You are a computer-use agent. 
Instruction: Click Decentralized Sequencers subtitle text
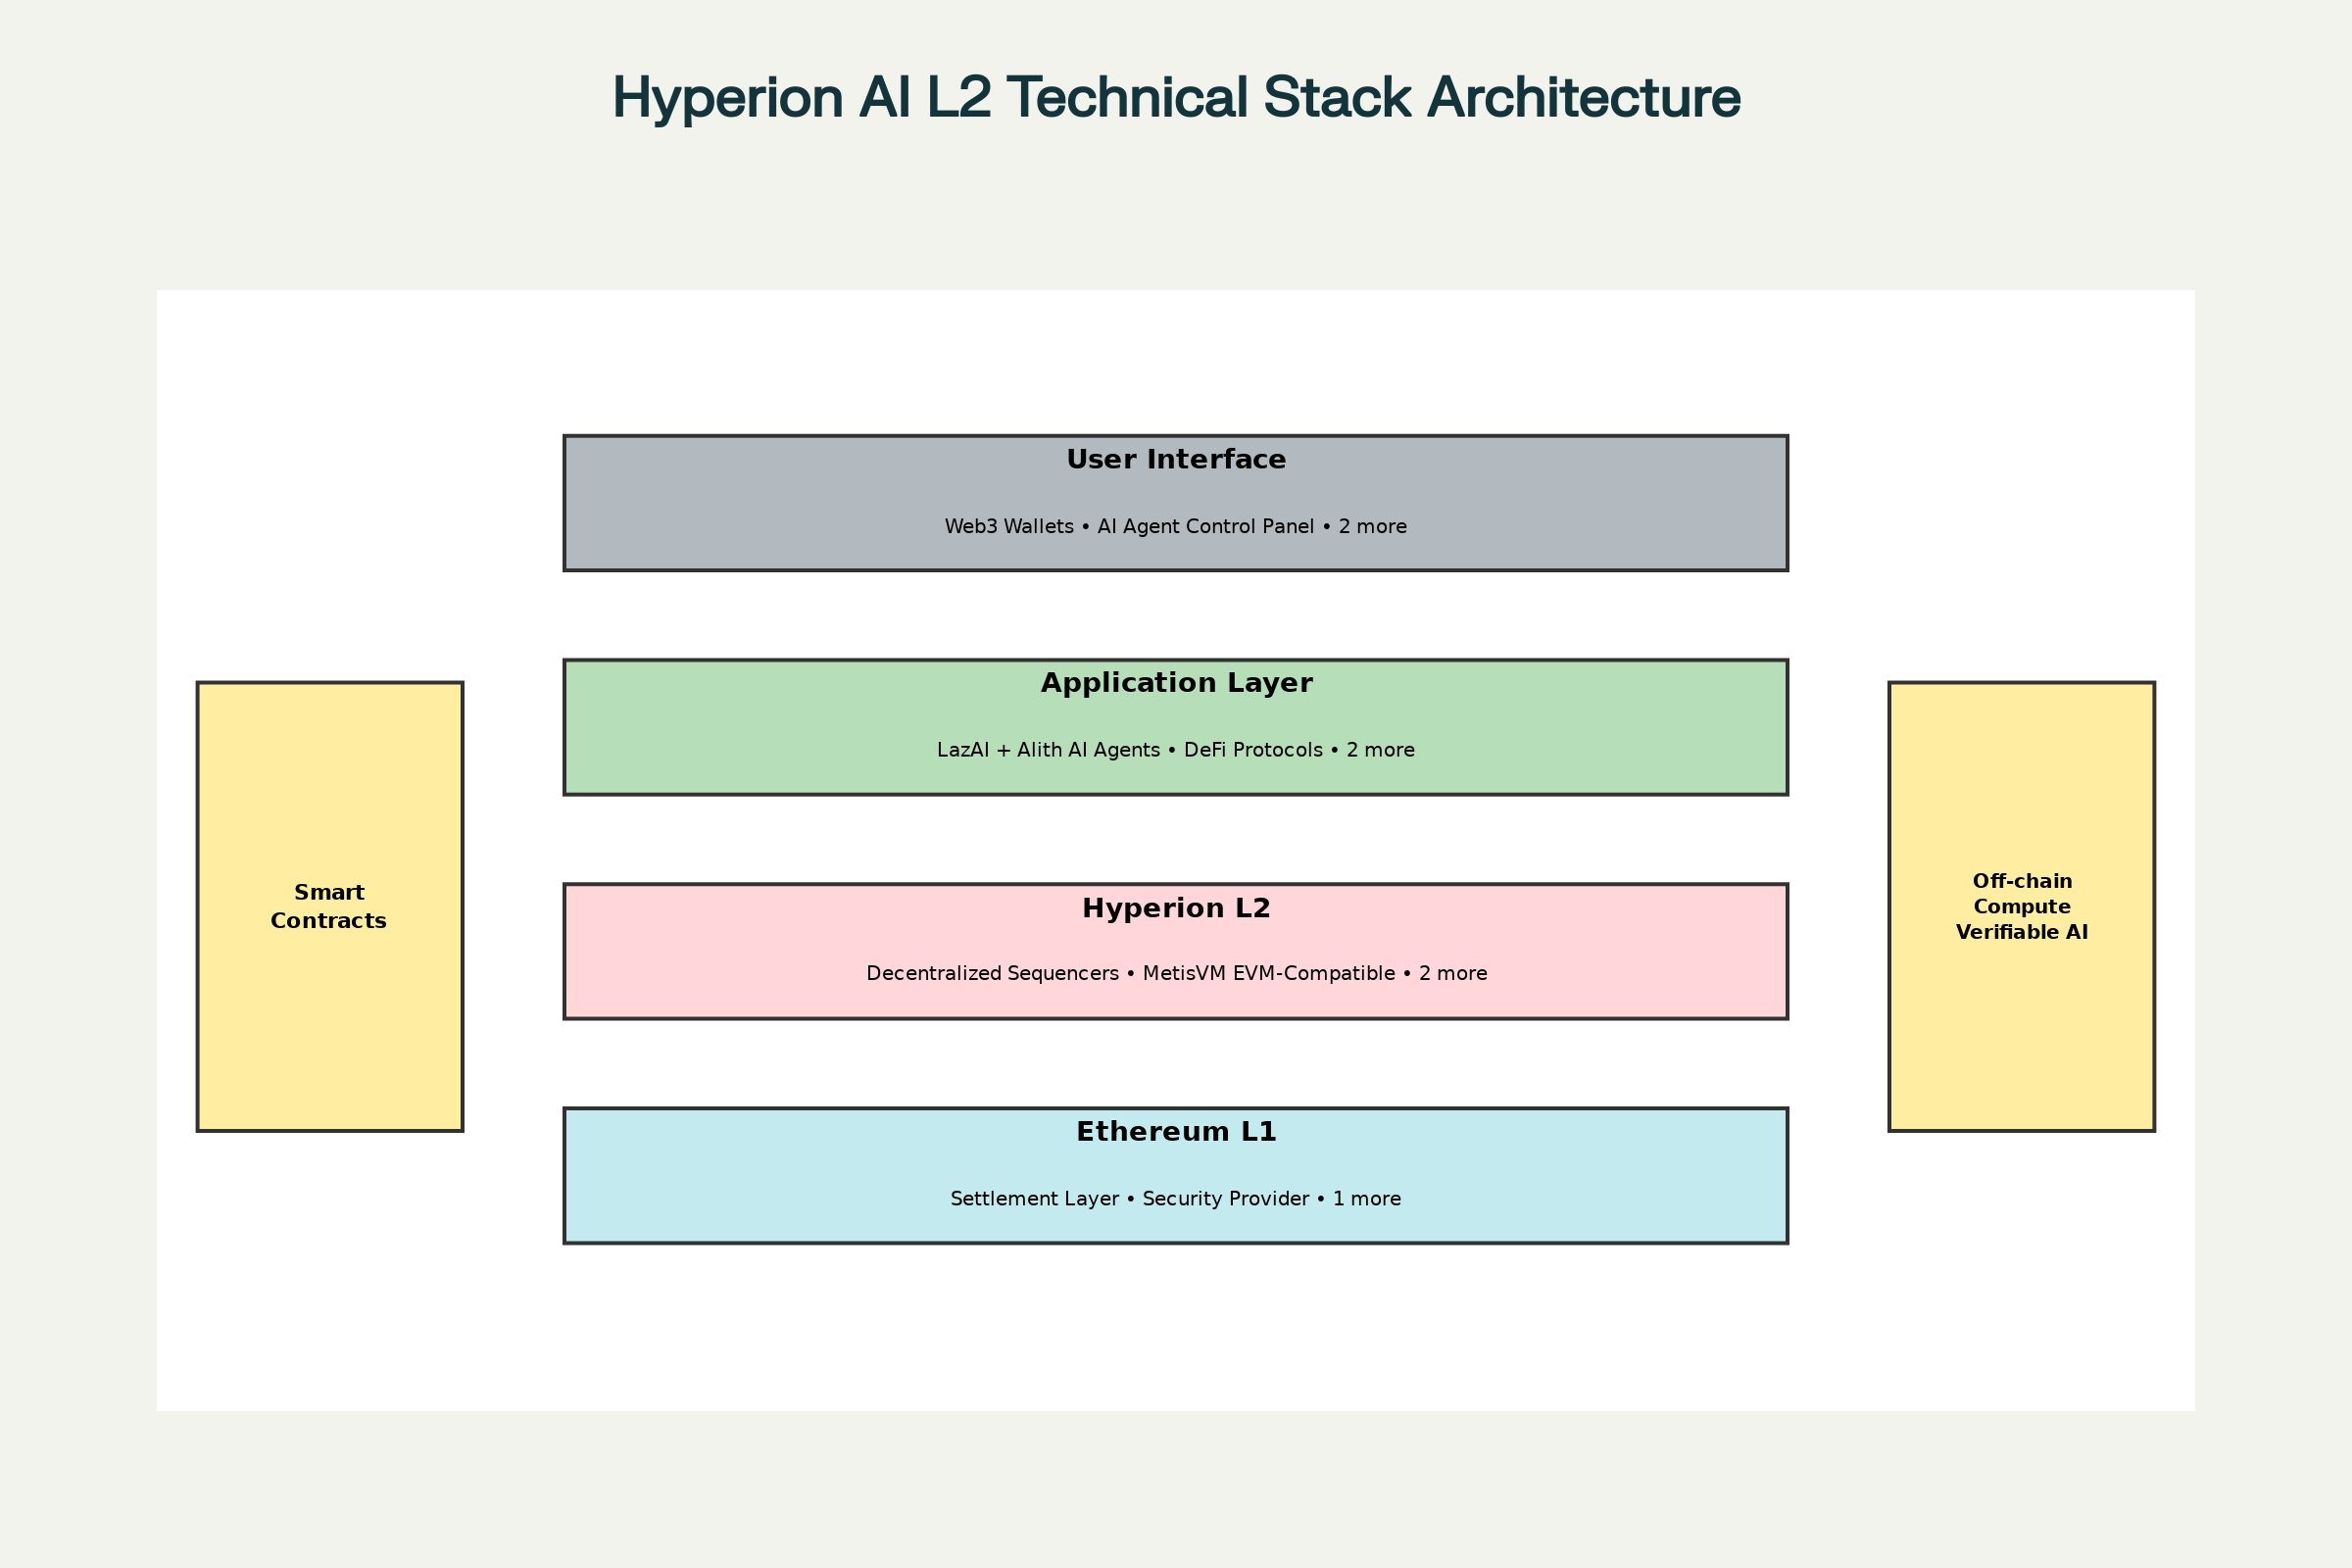pyautogui.click(x=992, y=974)
